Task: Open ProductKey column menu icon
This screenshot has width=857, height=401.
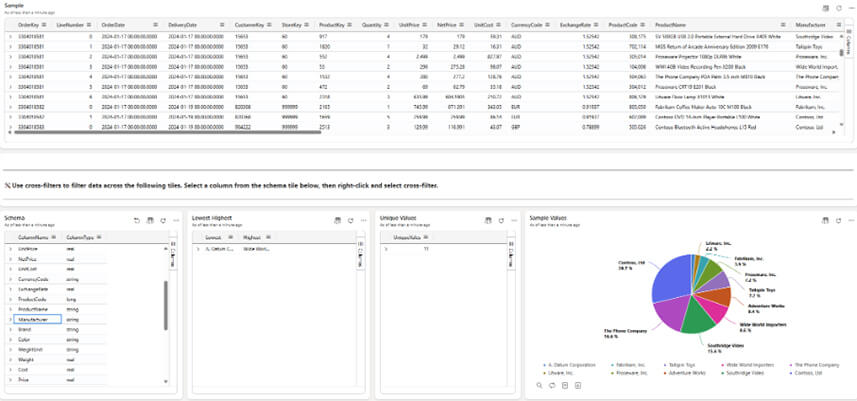Action: [x=348, y=25]
